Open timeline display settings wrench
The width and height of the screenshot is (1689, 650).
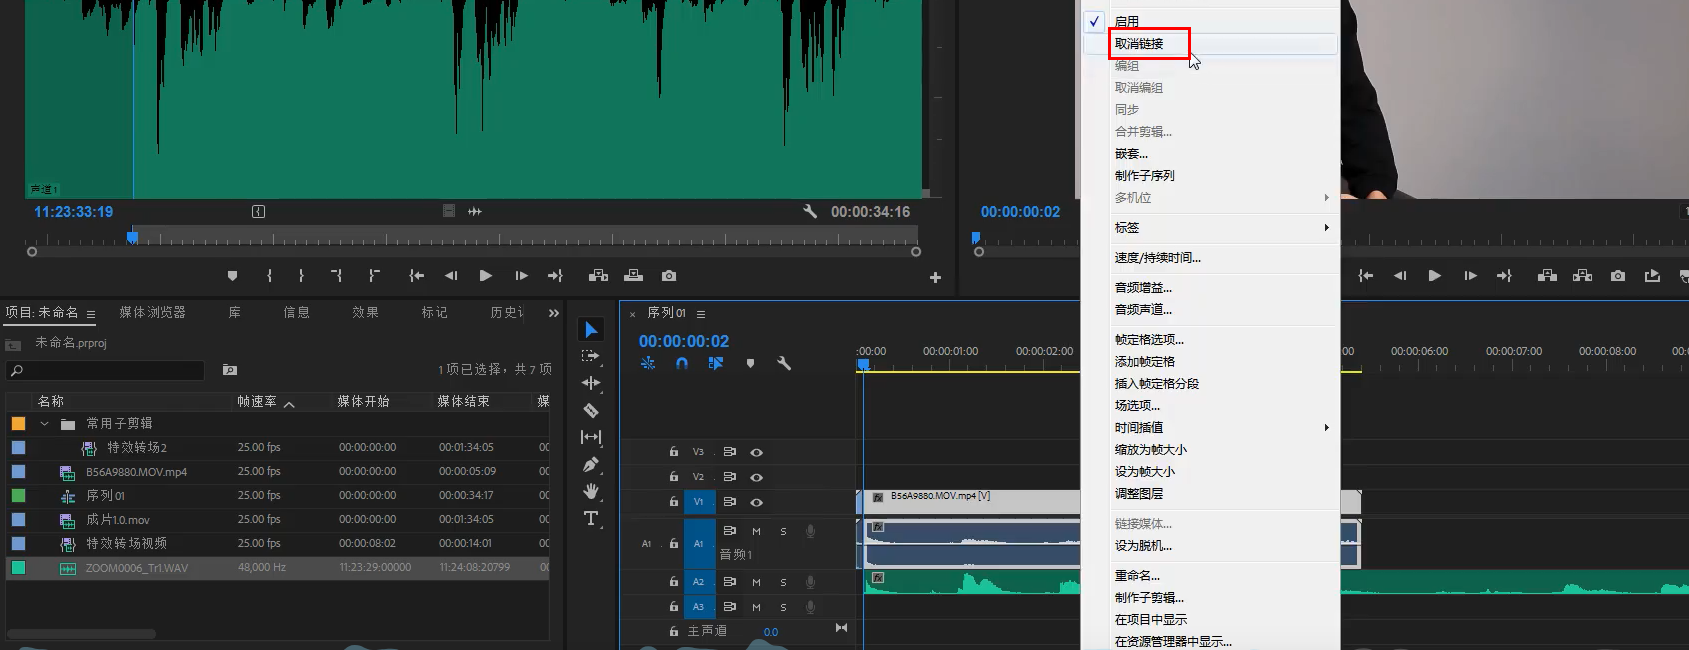(784, 363)
